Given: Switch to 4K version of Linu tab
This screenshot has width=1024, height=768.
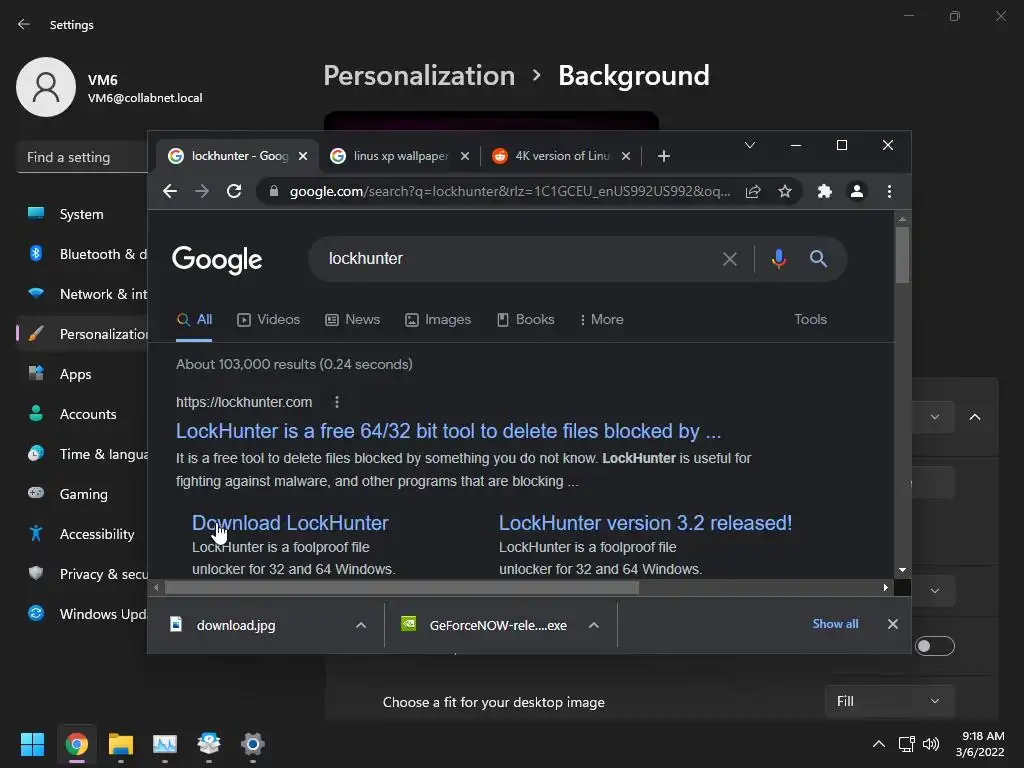Looking at the screenshot, I should [x=562, y=156].
